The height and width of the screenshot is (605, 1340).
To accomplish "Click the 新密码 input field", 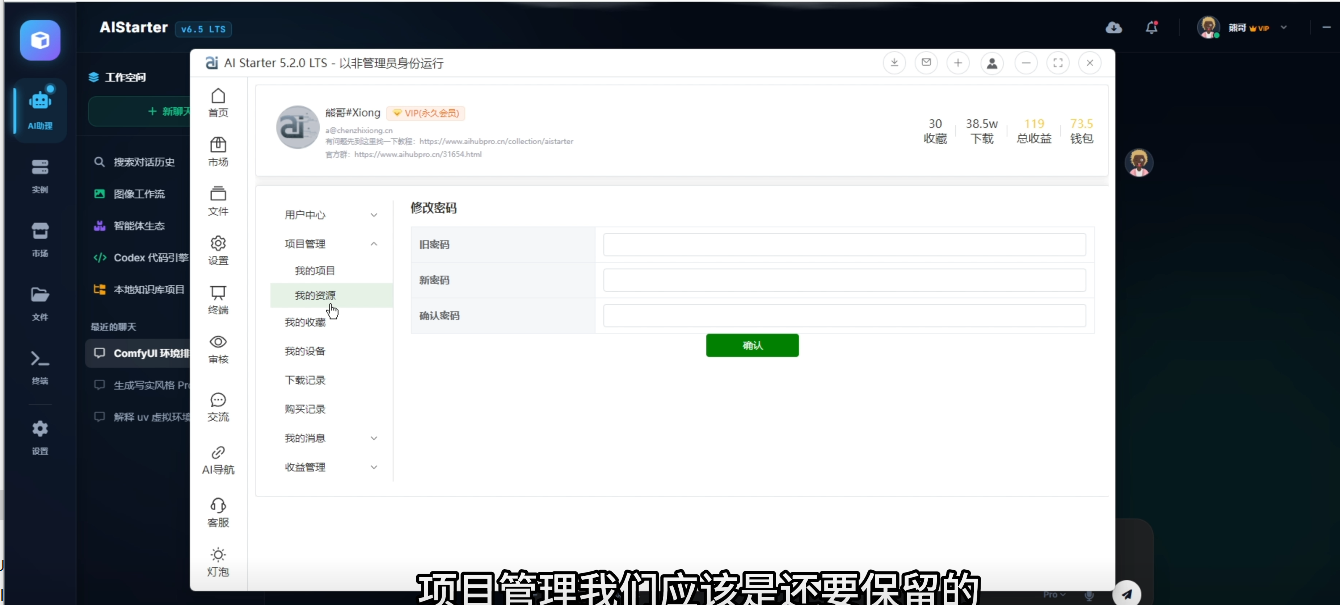I will [x=844, y=280].
